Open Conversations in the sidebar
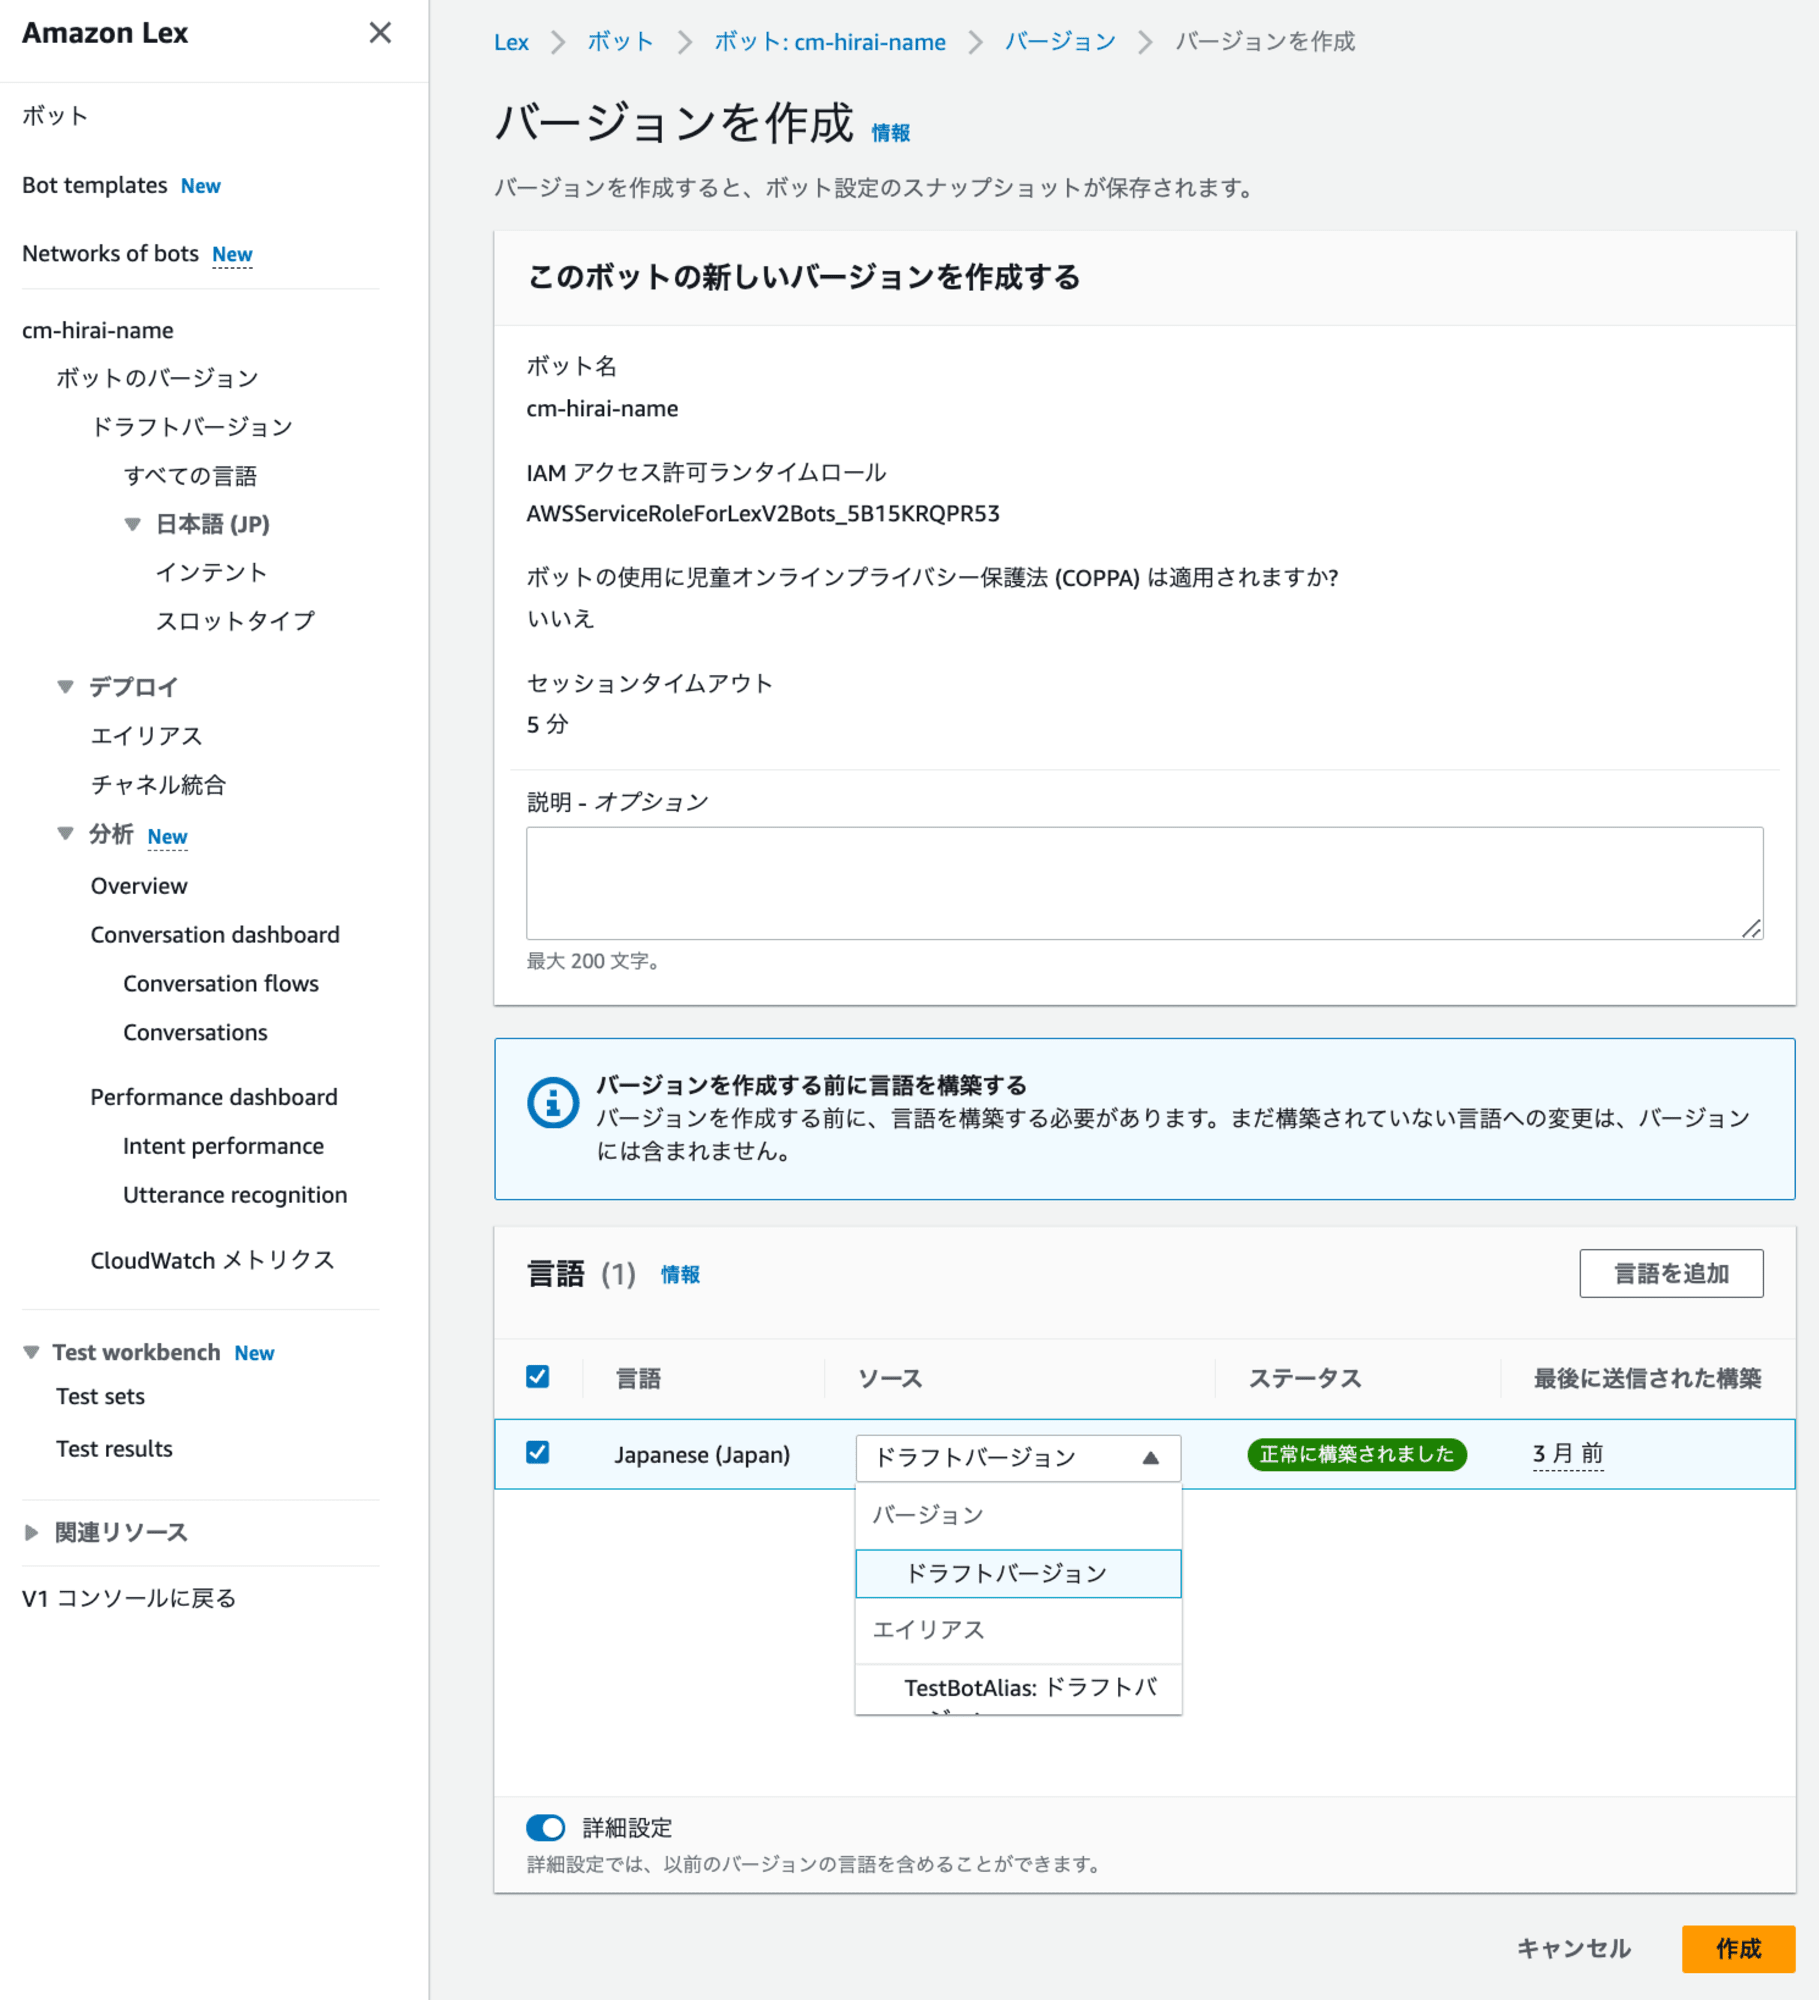Screen dimensions: 1819x2000 [x=195, y=1032]
